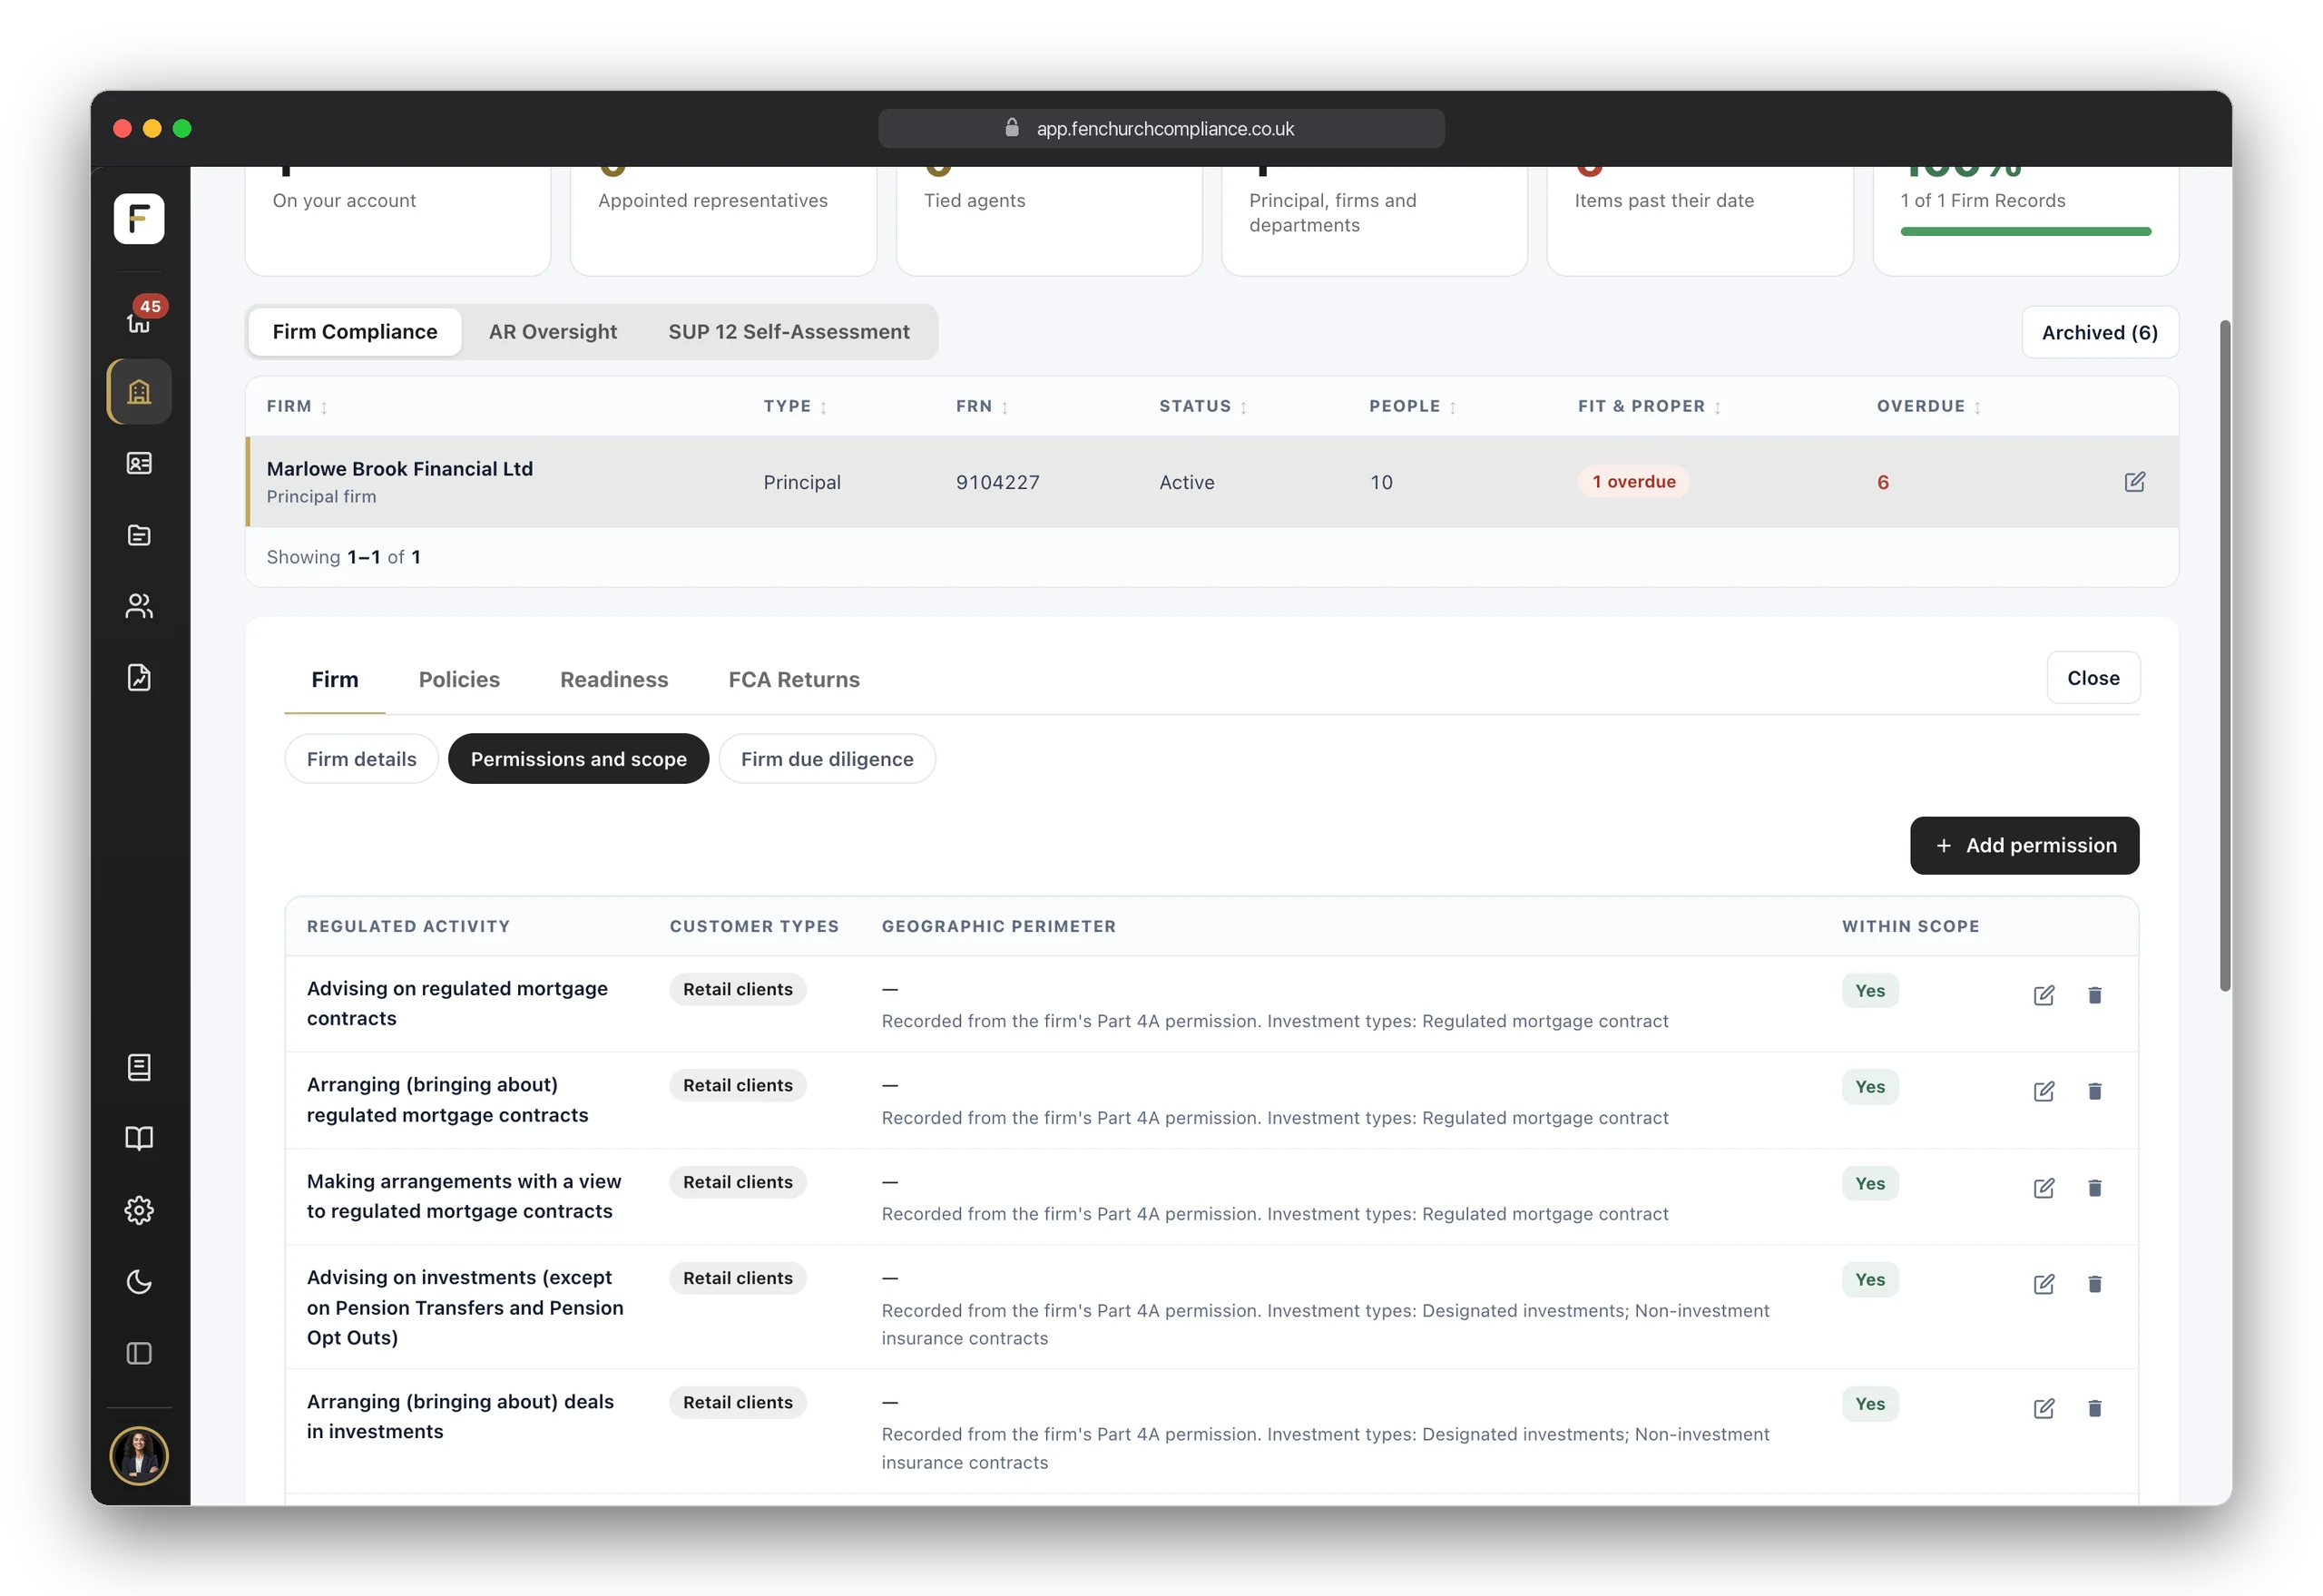Select the Firm due diligence pill

[x=826, y=759]
